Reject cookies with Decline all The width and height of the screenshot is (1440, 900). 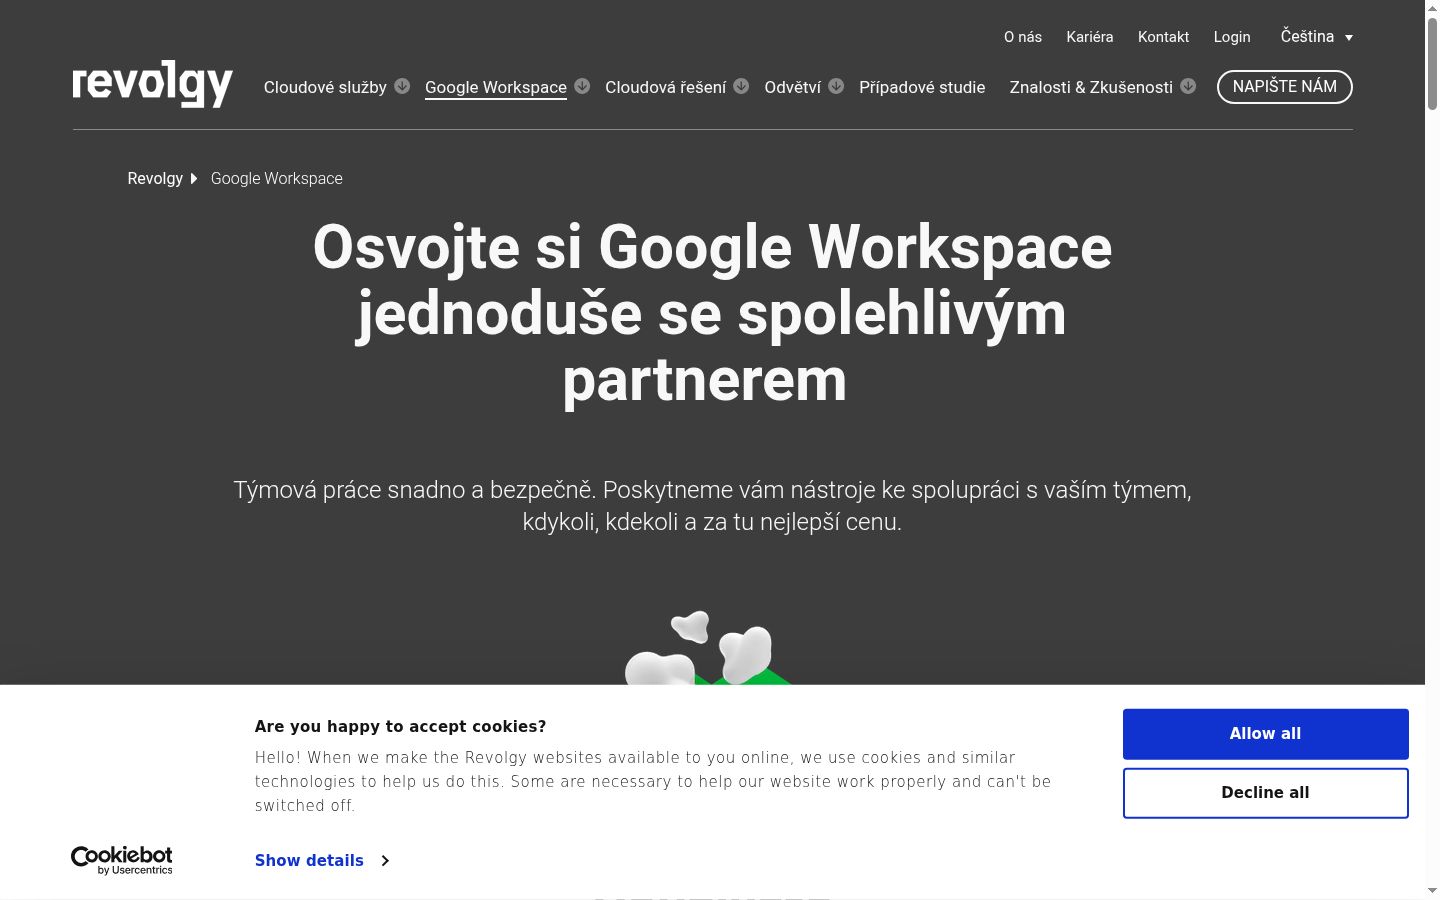coord(1266,793)
